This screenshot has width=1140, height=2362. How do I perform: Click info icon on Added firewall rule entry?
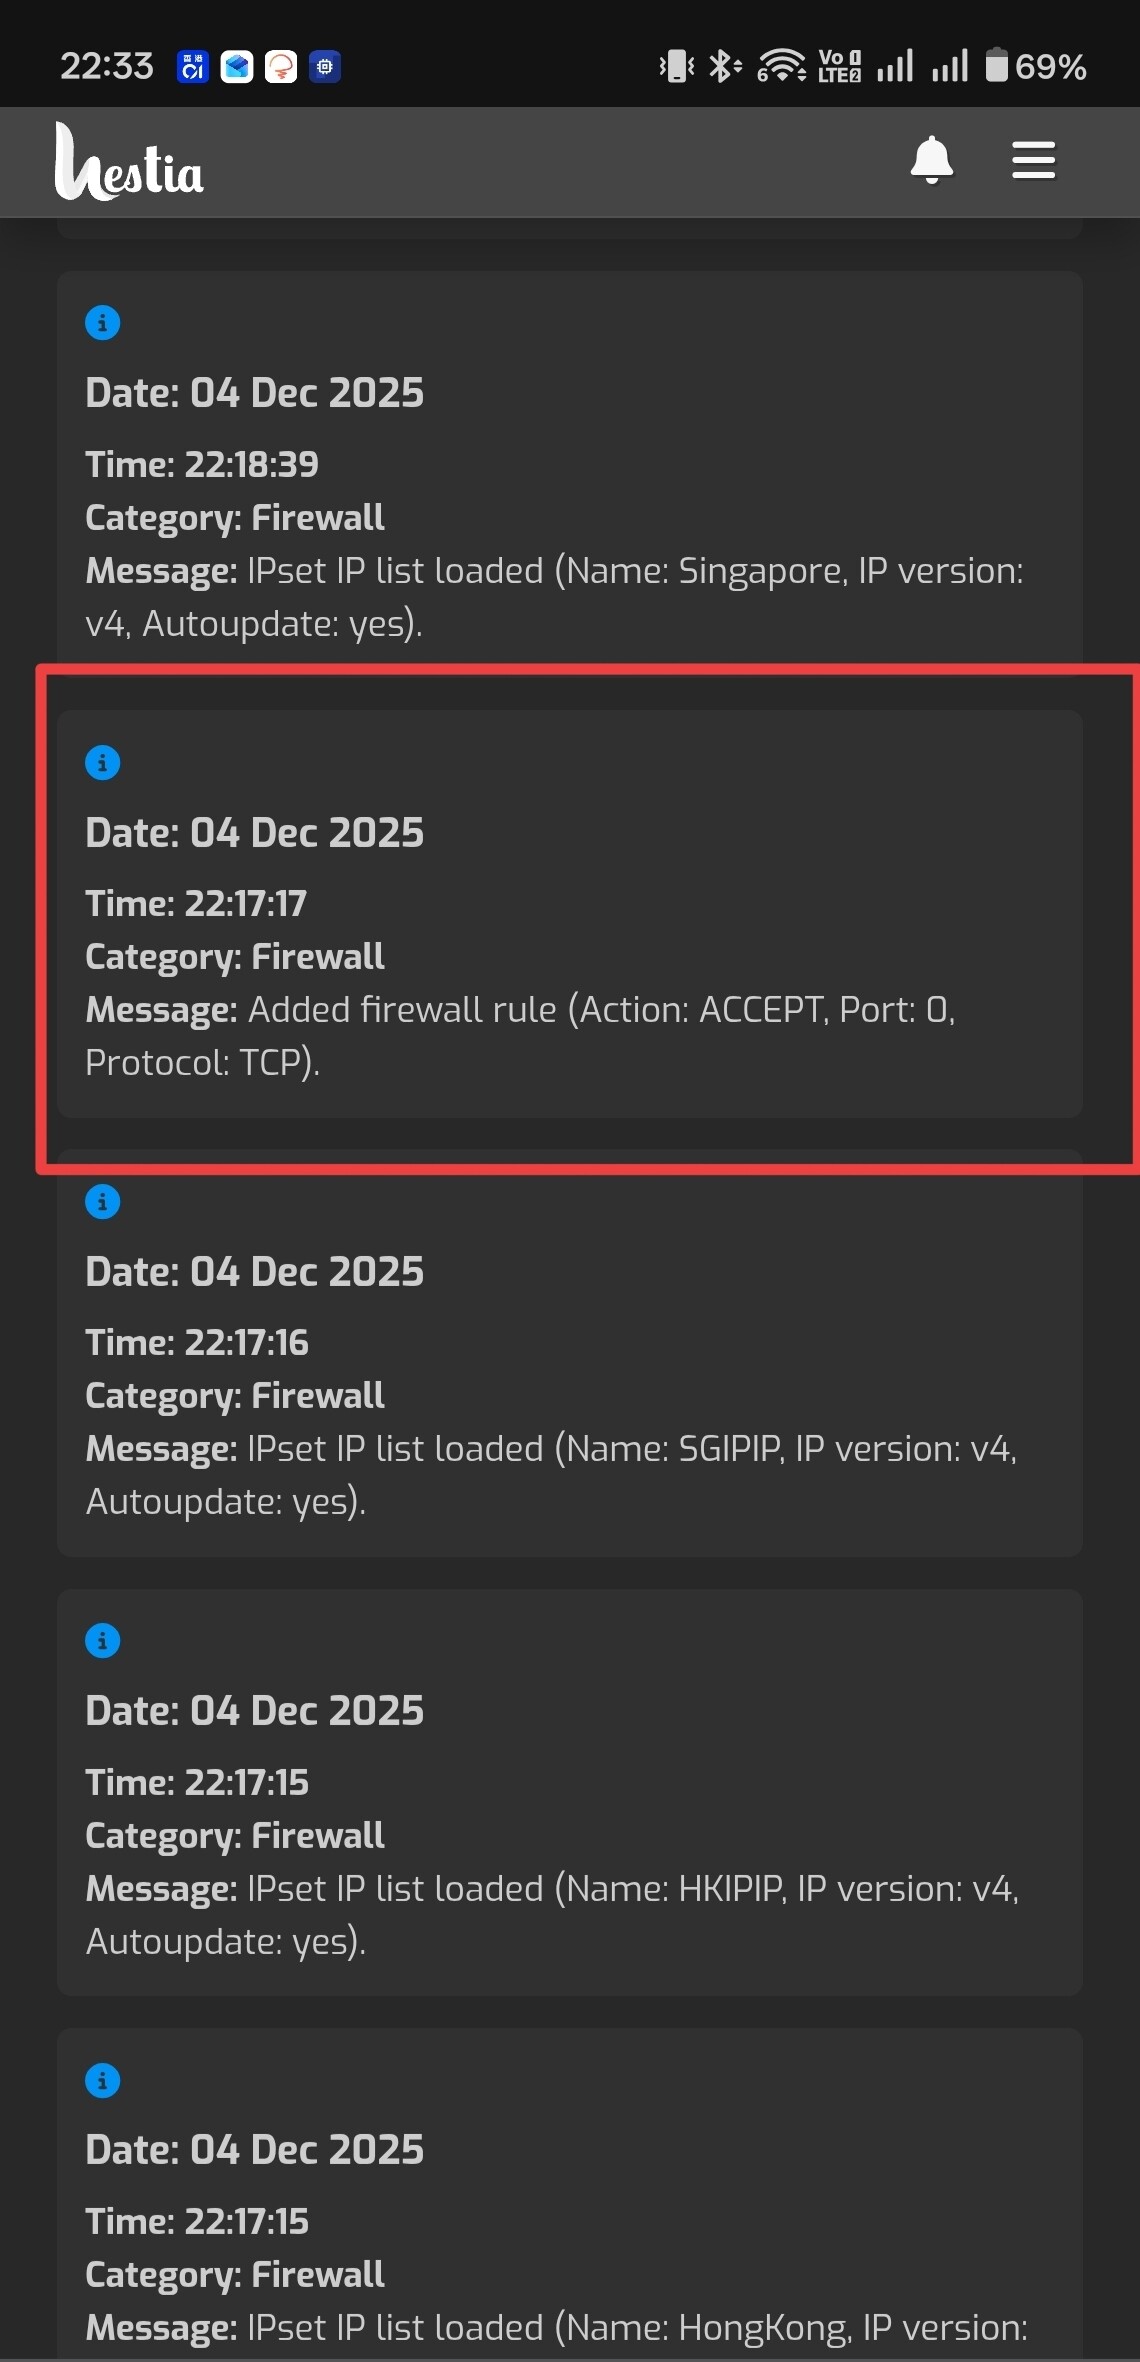pos(103,763)
